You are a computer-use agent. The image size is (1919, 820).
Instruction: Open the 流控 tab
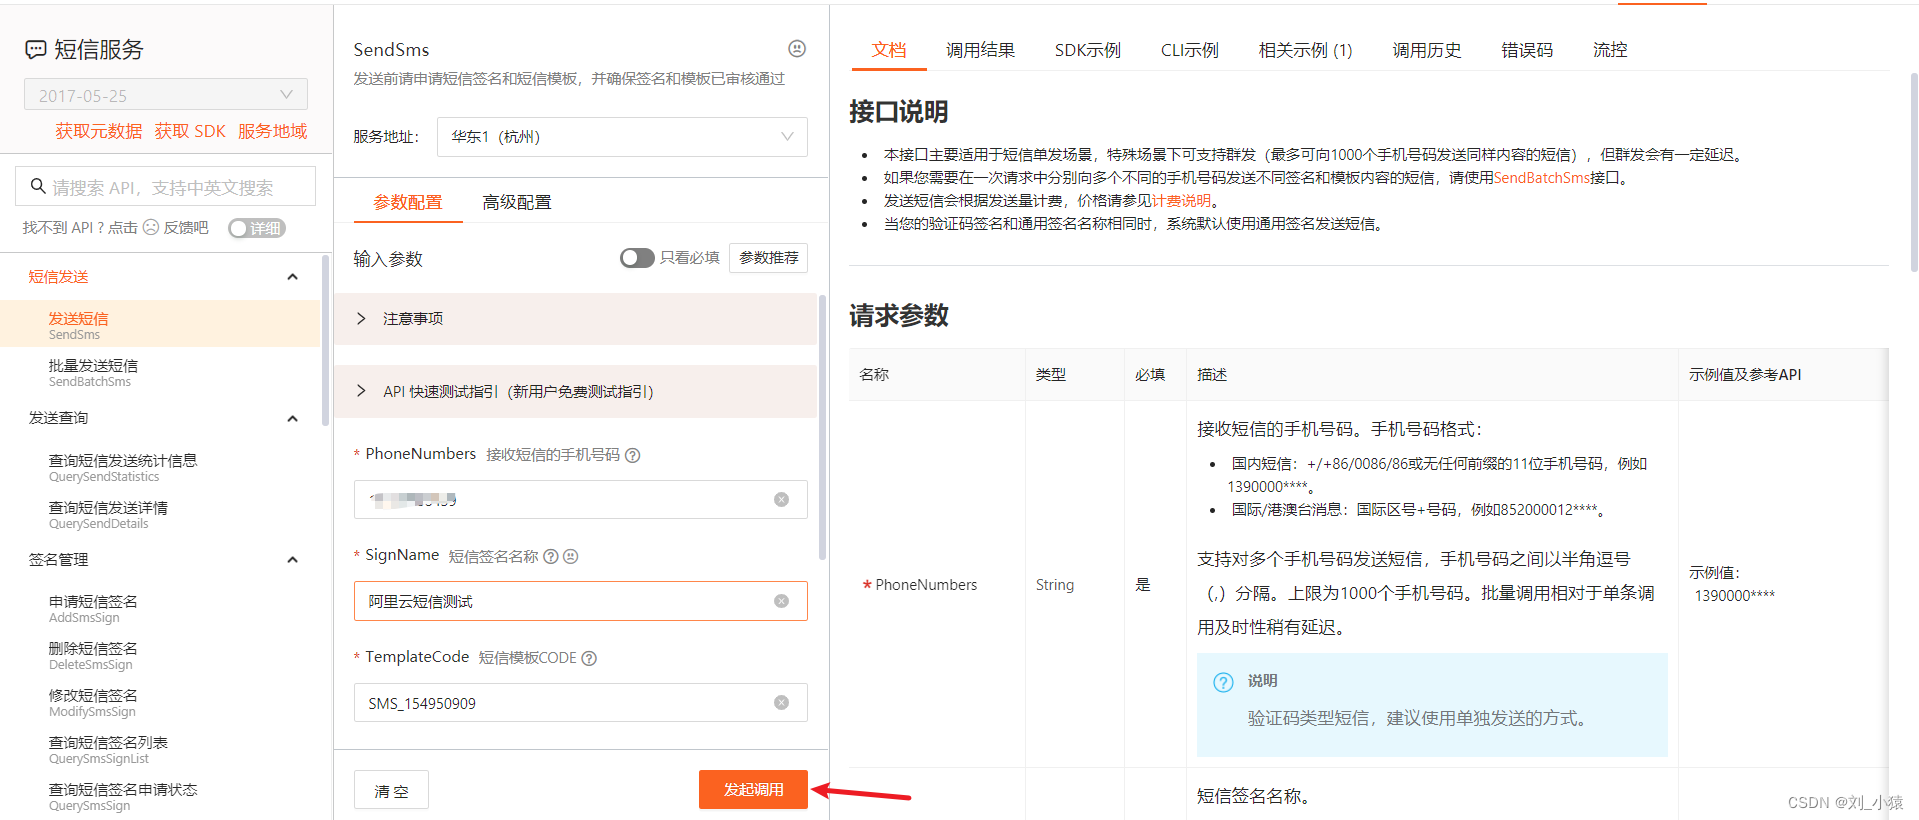1610,50
